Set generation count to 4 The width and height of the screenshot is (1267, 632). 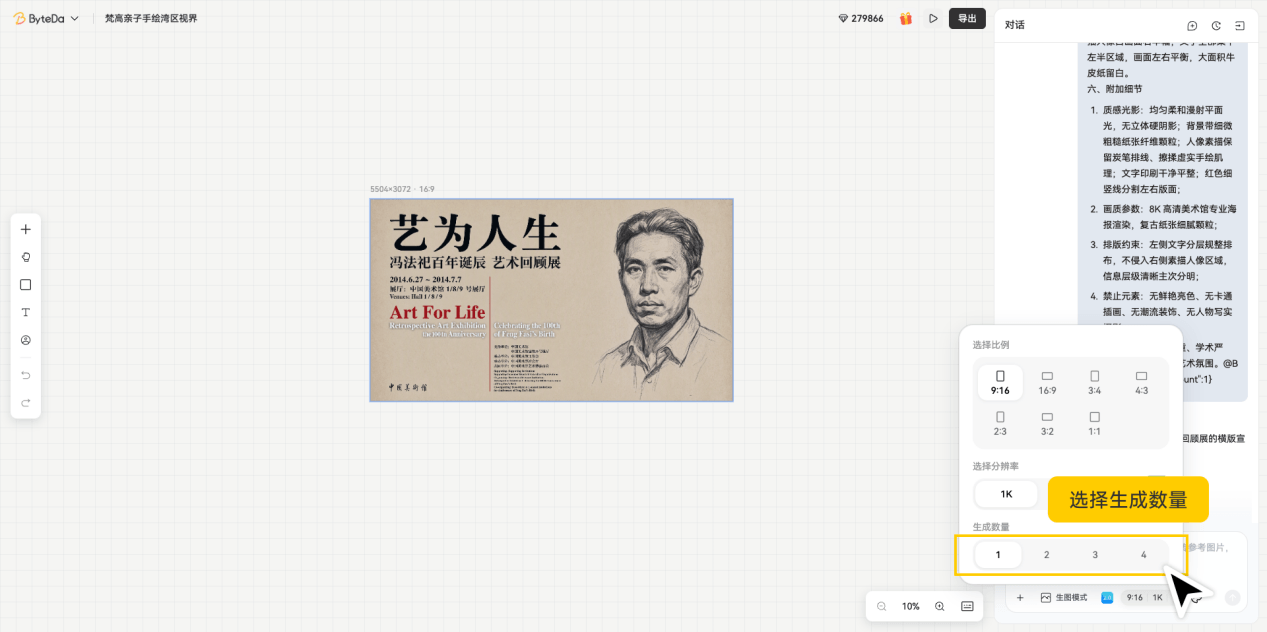(x=1144, y=555)
